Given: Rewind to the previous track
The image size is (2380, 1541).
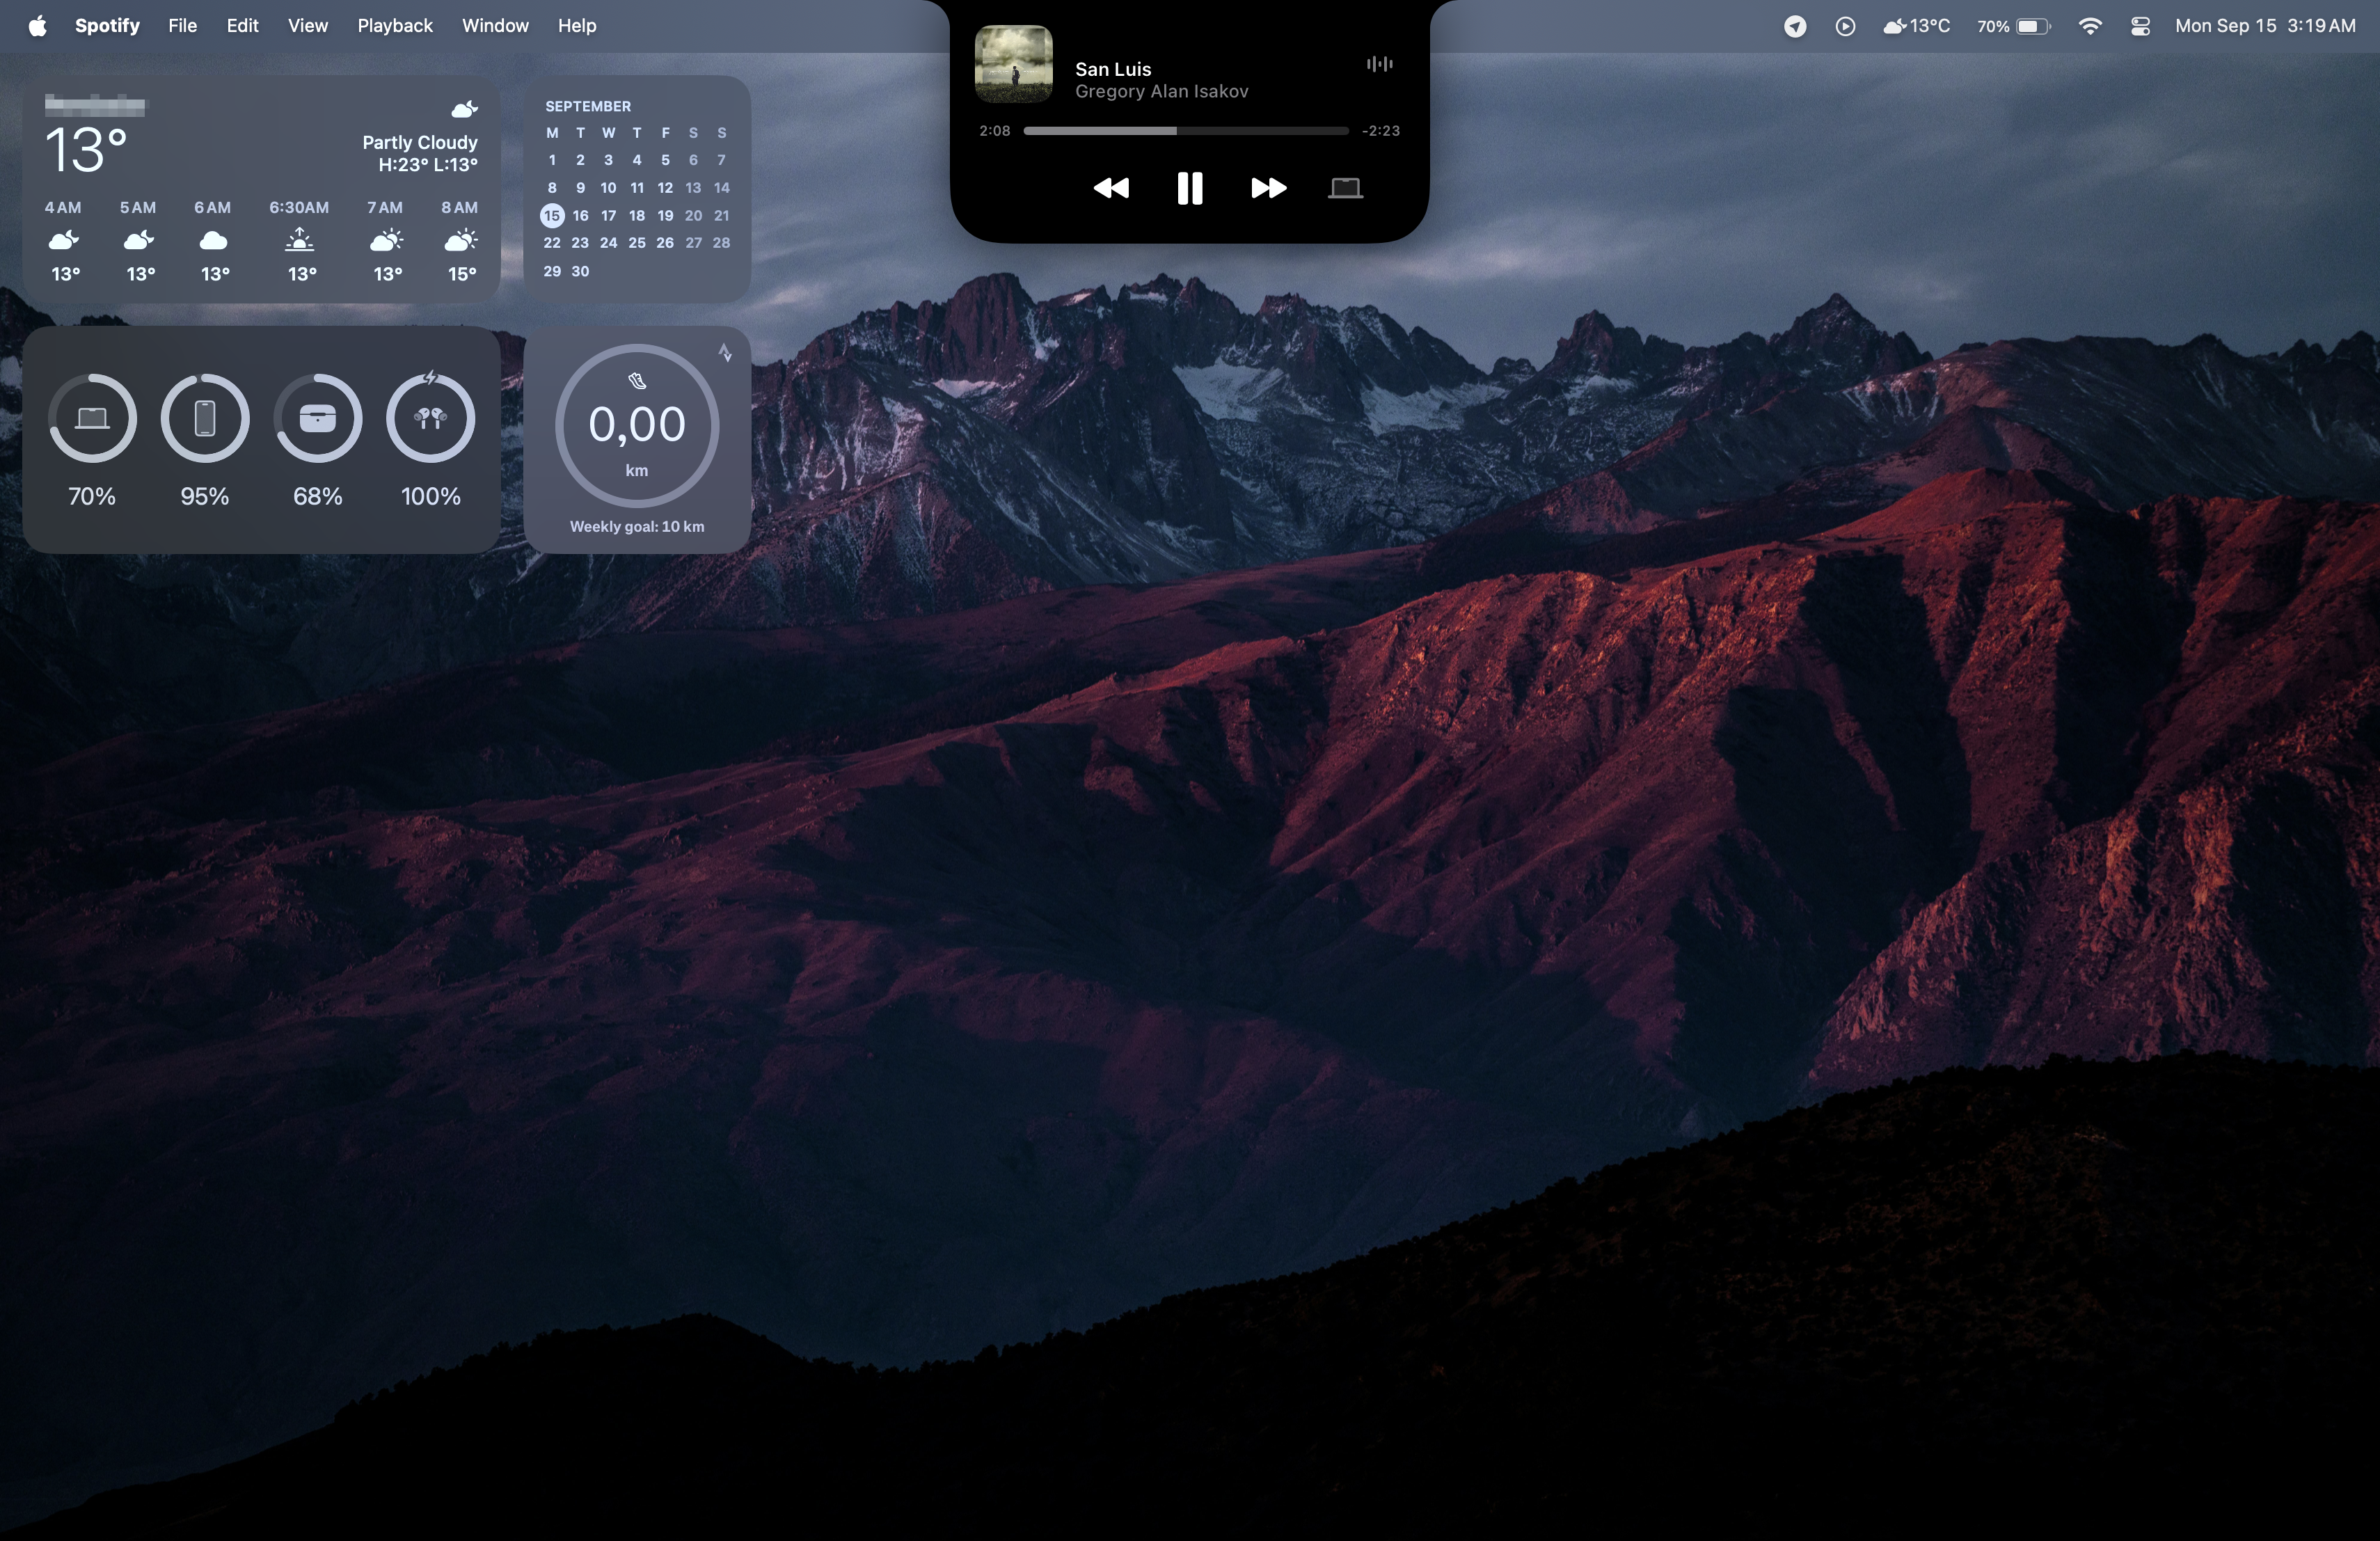Looking at the screenshot, I should tap(1112, 188).
